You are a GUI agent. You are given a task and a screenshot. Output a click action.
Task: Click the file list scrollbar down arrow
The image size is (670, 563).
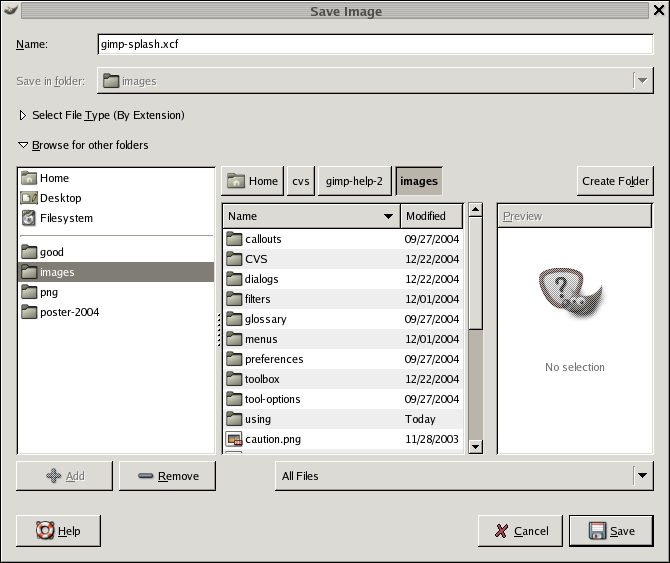click(x=475, y=447)
